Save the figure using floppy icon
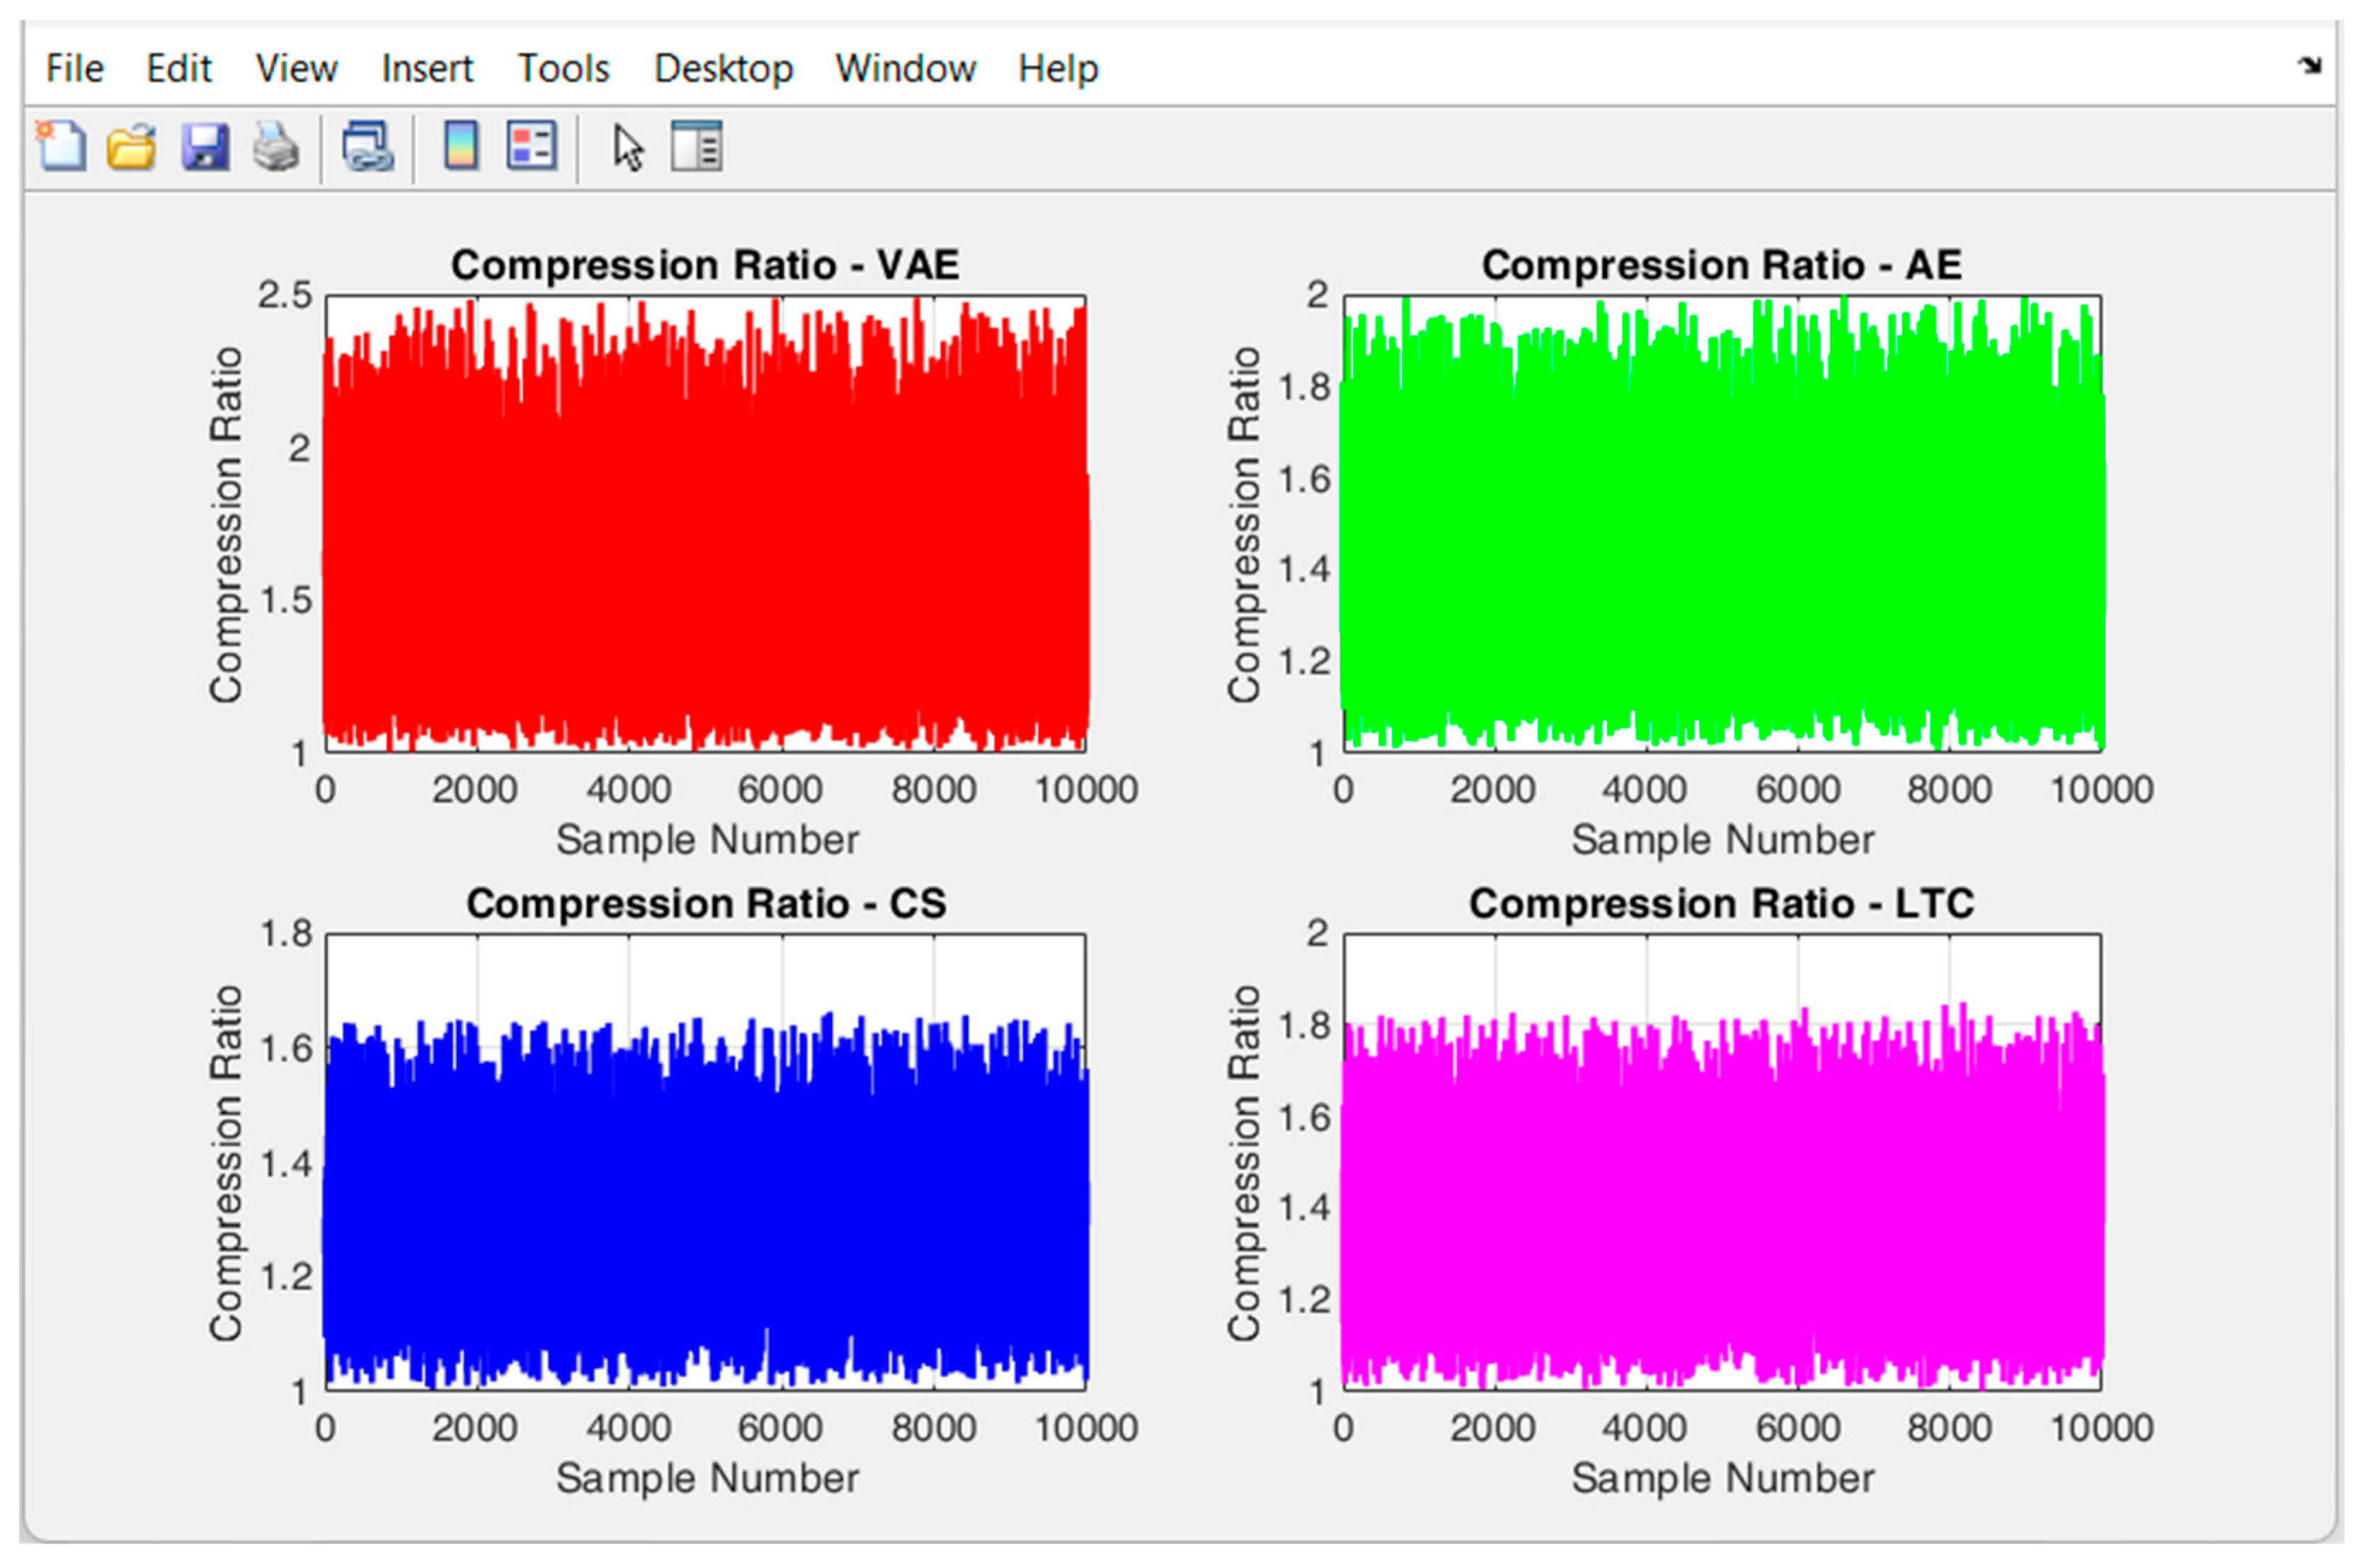The image size is (2364, 1568). 205,147
